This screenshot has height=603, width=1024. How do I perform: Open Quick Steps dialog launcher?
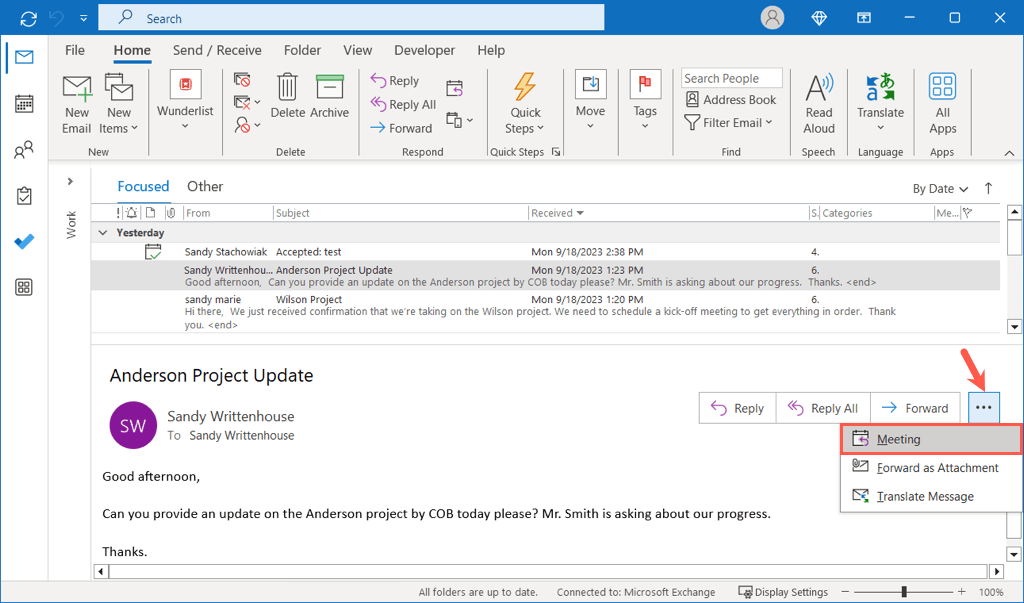556,152
